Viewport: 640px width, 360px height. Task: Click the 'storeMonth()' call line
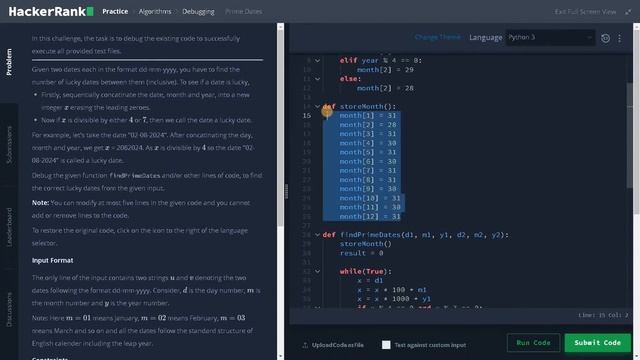tap(365, 244)
